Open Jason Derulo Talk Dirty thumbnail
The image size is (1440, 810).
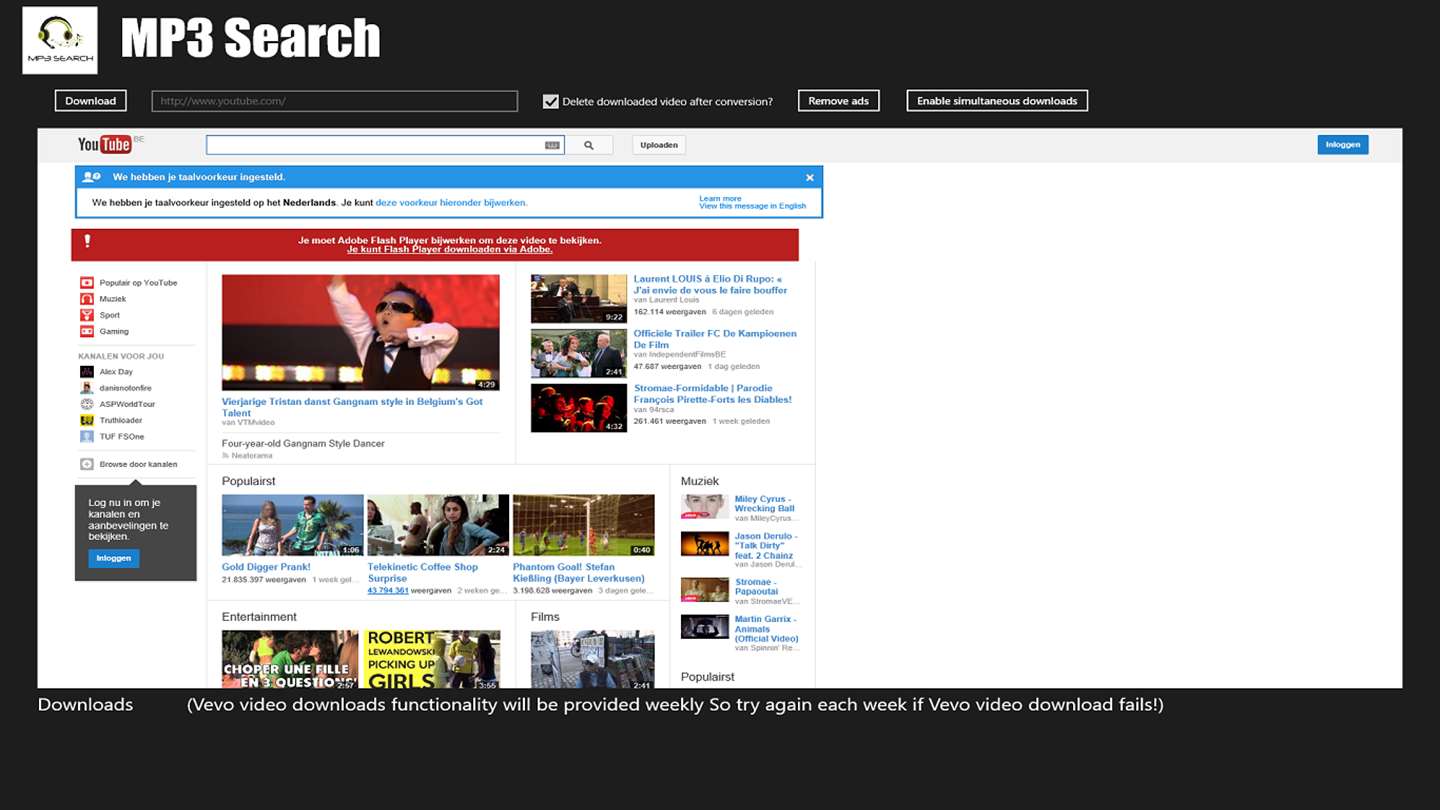click(705, 544)
